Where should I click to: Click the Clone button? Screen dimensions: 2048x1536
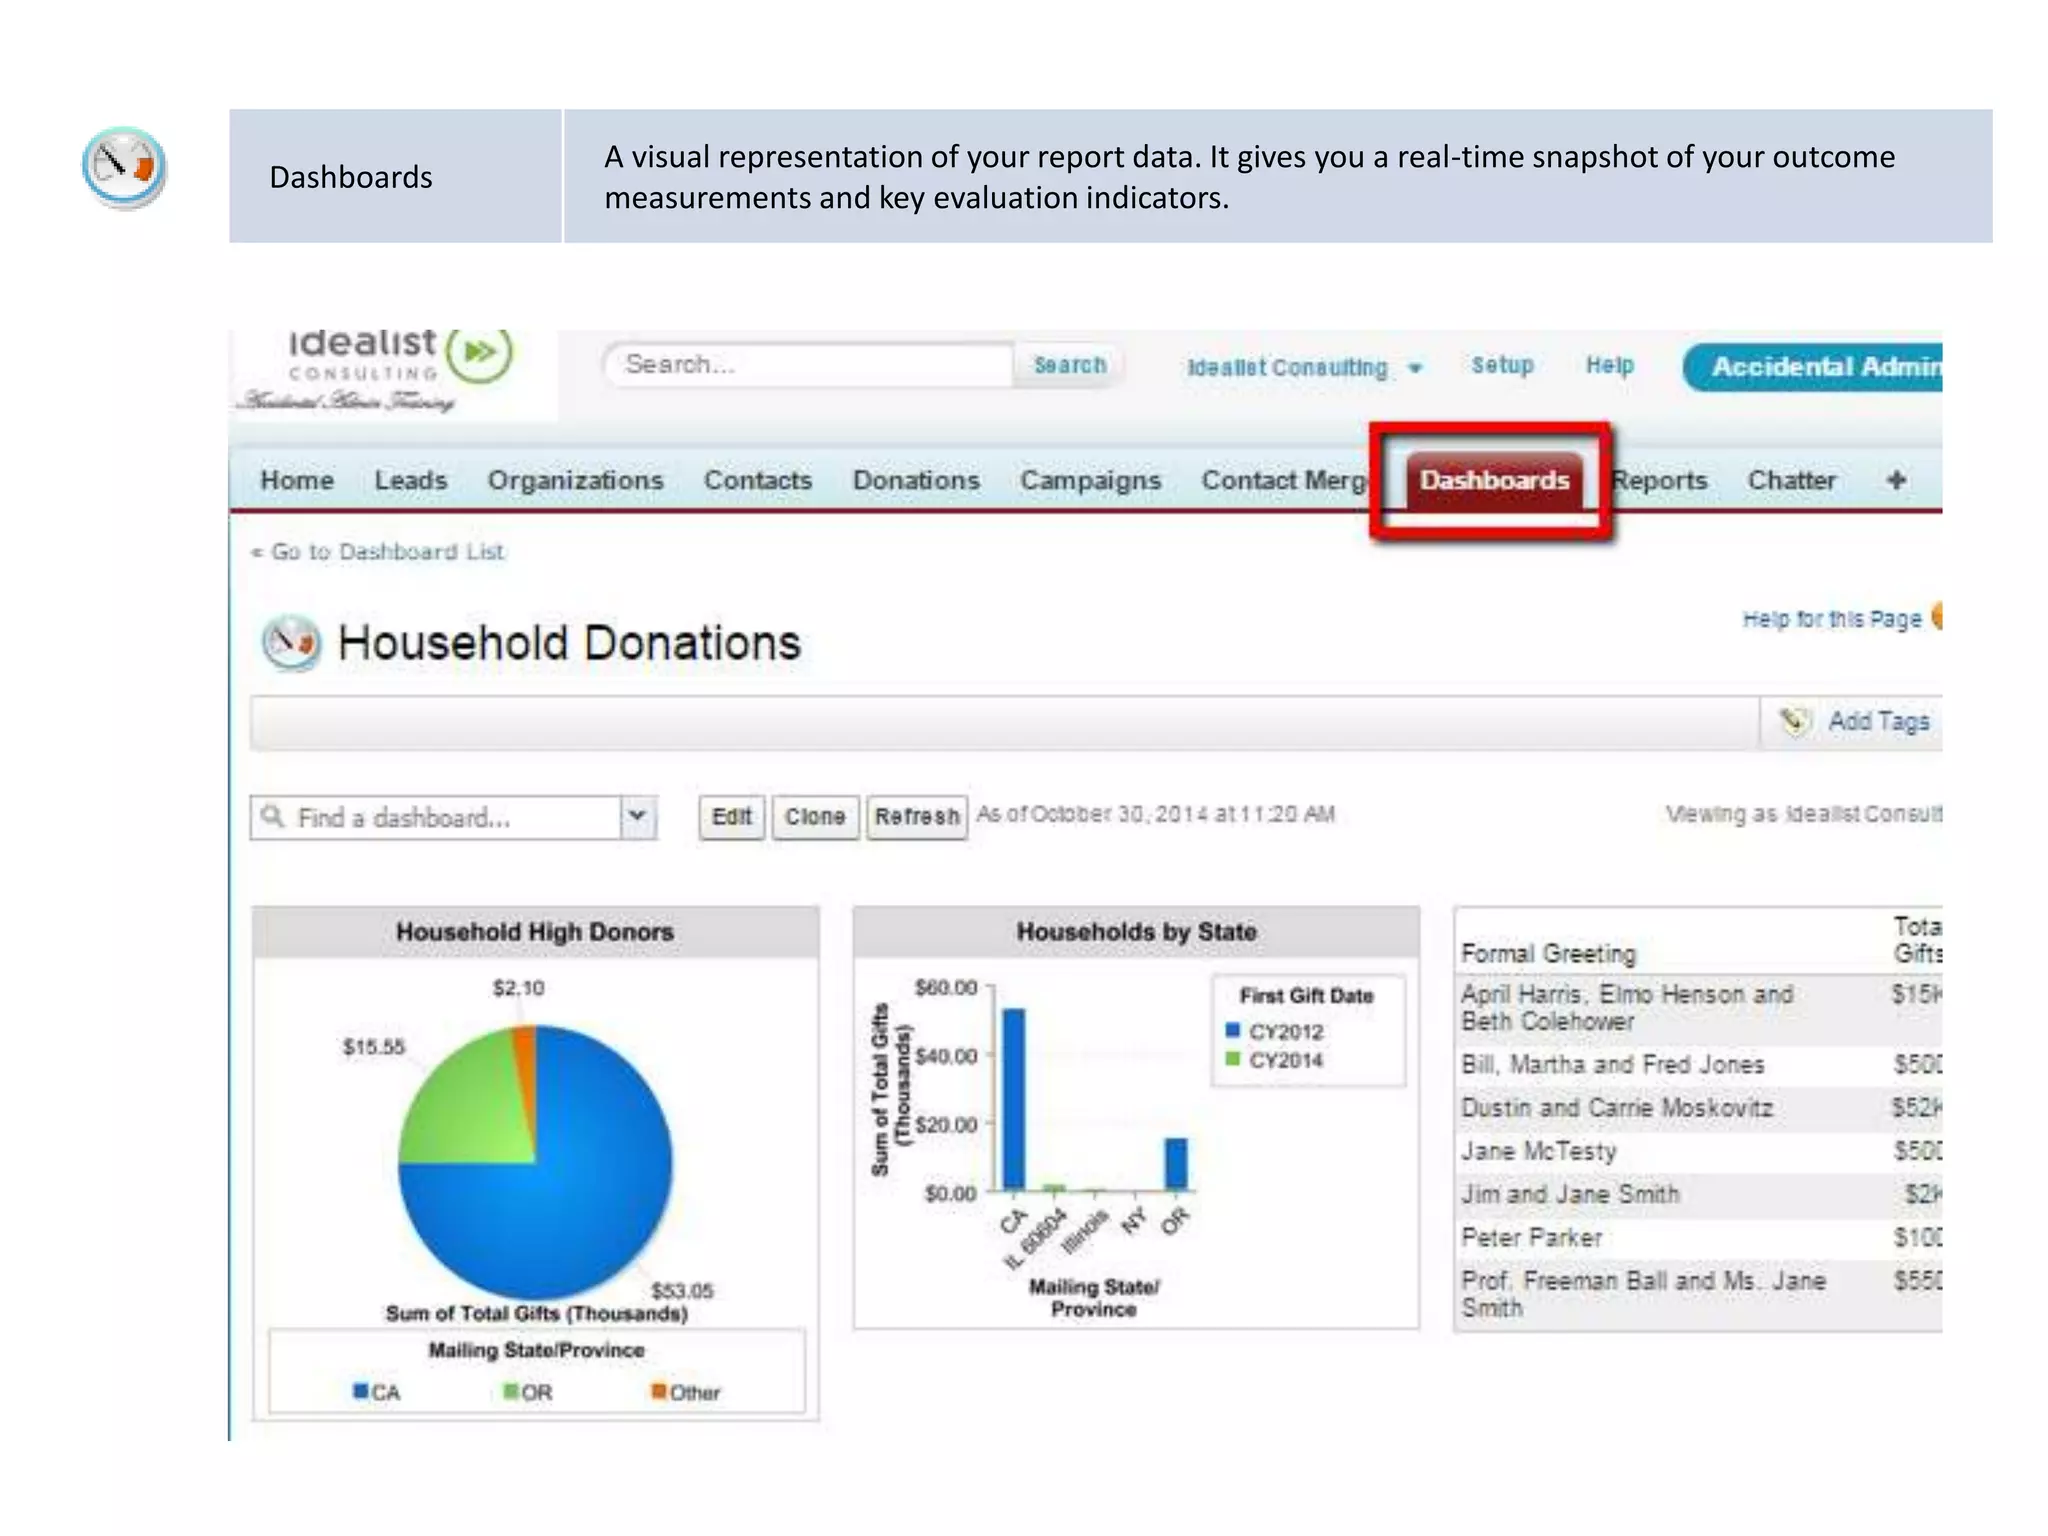815,817
